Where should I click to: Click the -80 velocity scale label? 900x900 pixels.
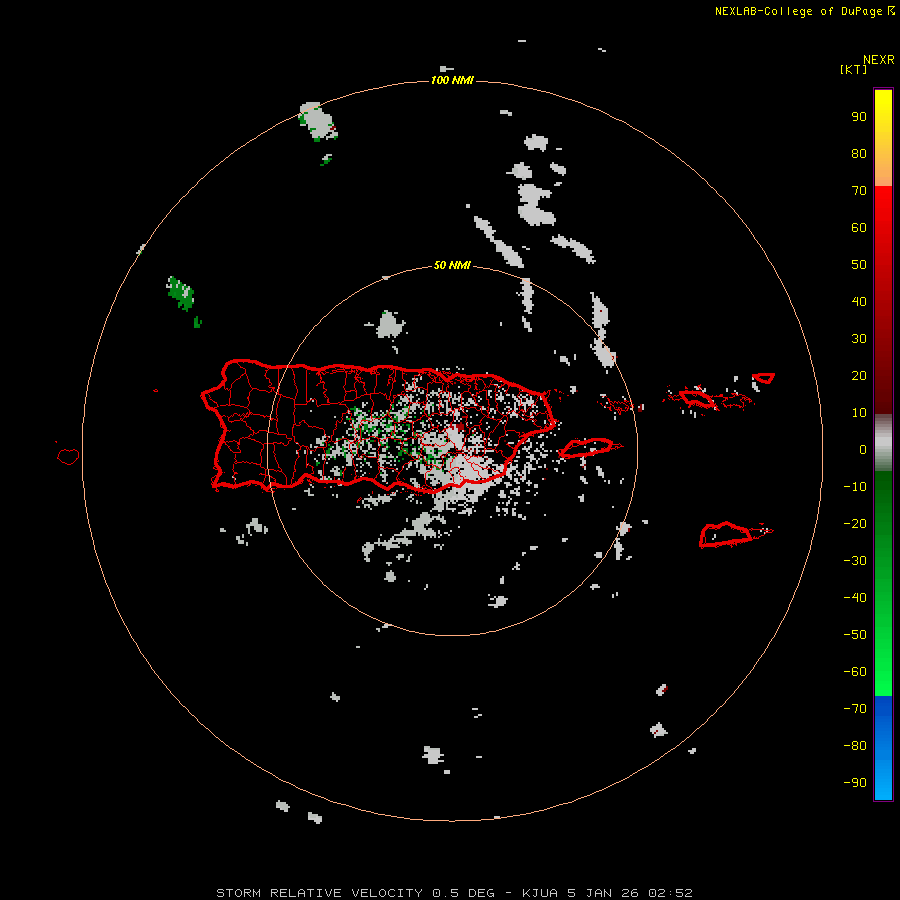click(x=855, y=746)
